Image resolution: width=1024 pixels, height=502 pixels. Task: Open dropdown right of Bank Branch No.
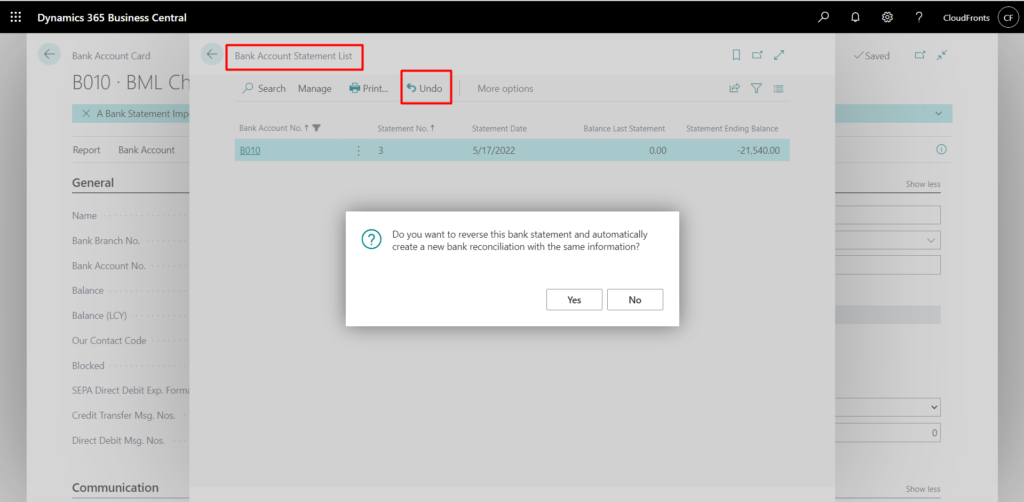click(x=930, y=240)
